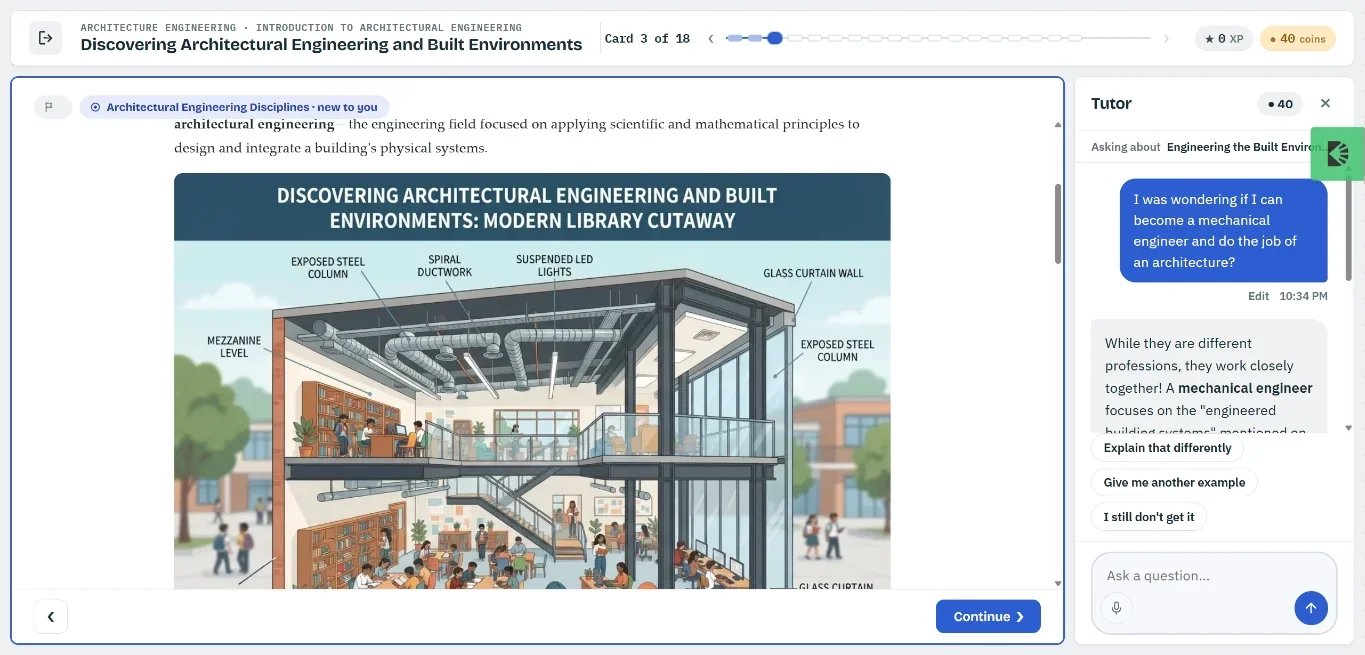Select the 'Explain that differently' suggestion

point(1167,448)
